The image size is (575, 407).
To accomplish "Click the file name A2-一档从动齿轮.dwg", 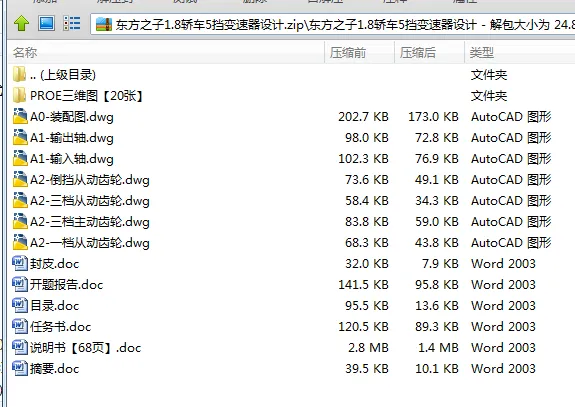I will point(89,243).
